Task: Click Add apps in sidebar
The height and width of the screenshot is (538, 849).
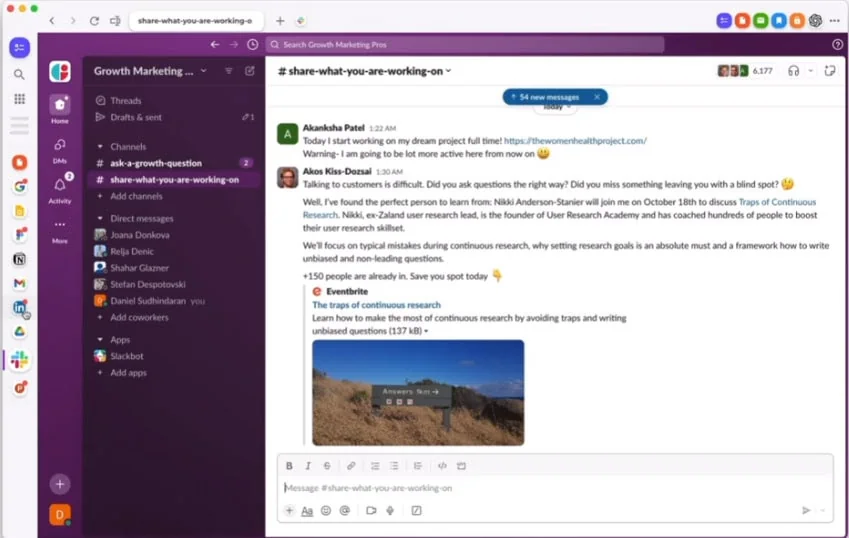Action: (128, 372)
